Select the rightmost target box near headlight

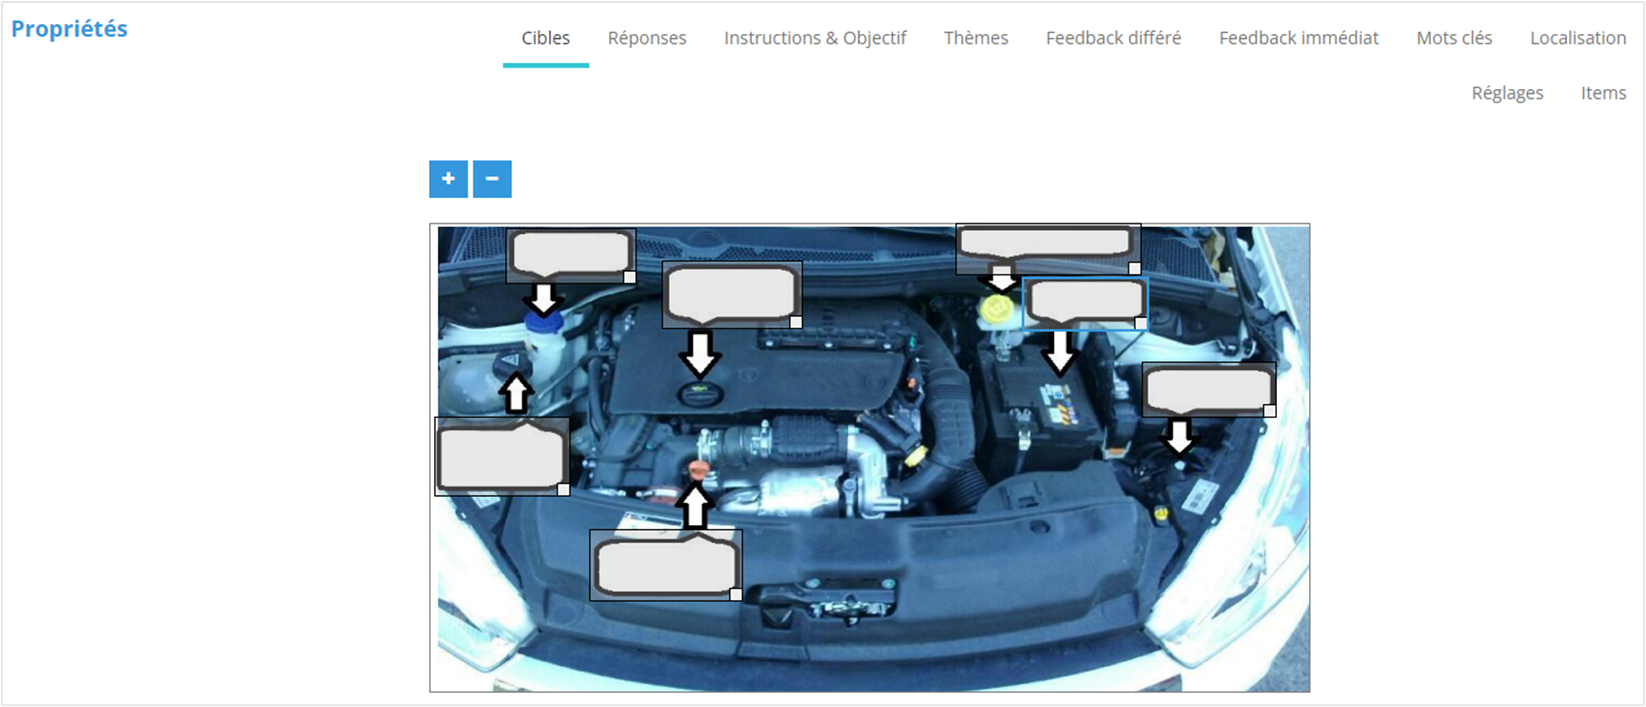(x=1208, y=389)
